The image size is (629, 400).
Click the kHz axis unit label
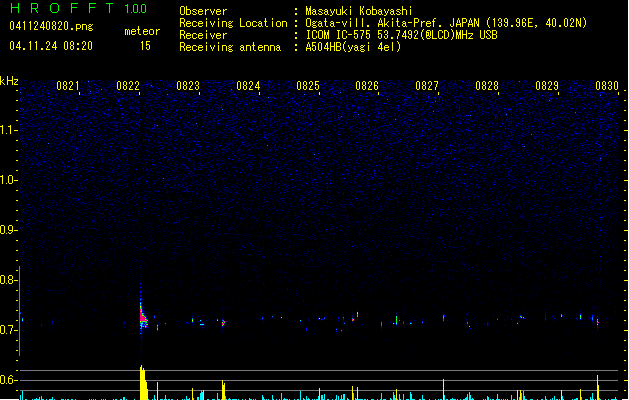click(9, 81)
